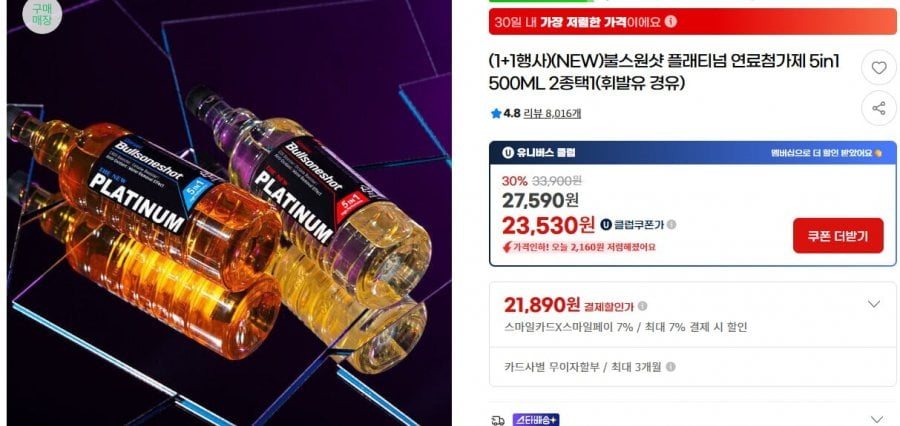The height and width of the screenshot is (426, 900).
Task: Click the delivery truck icon
Action: (x=498, y=420)
